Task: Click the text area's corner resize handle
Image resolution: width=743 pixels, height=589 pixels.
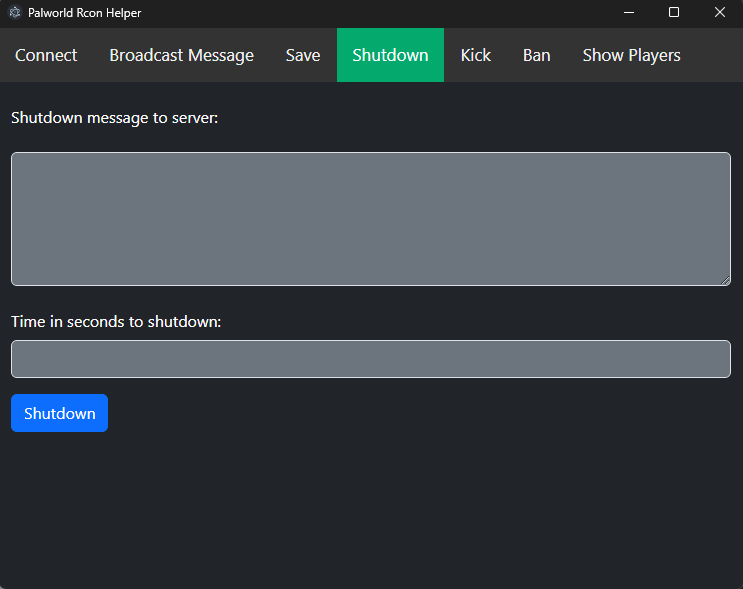Action: tap(725, 280)
